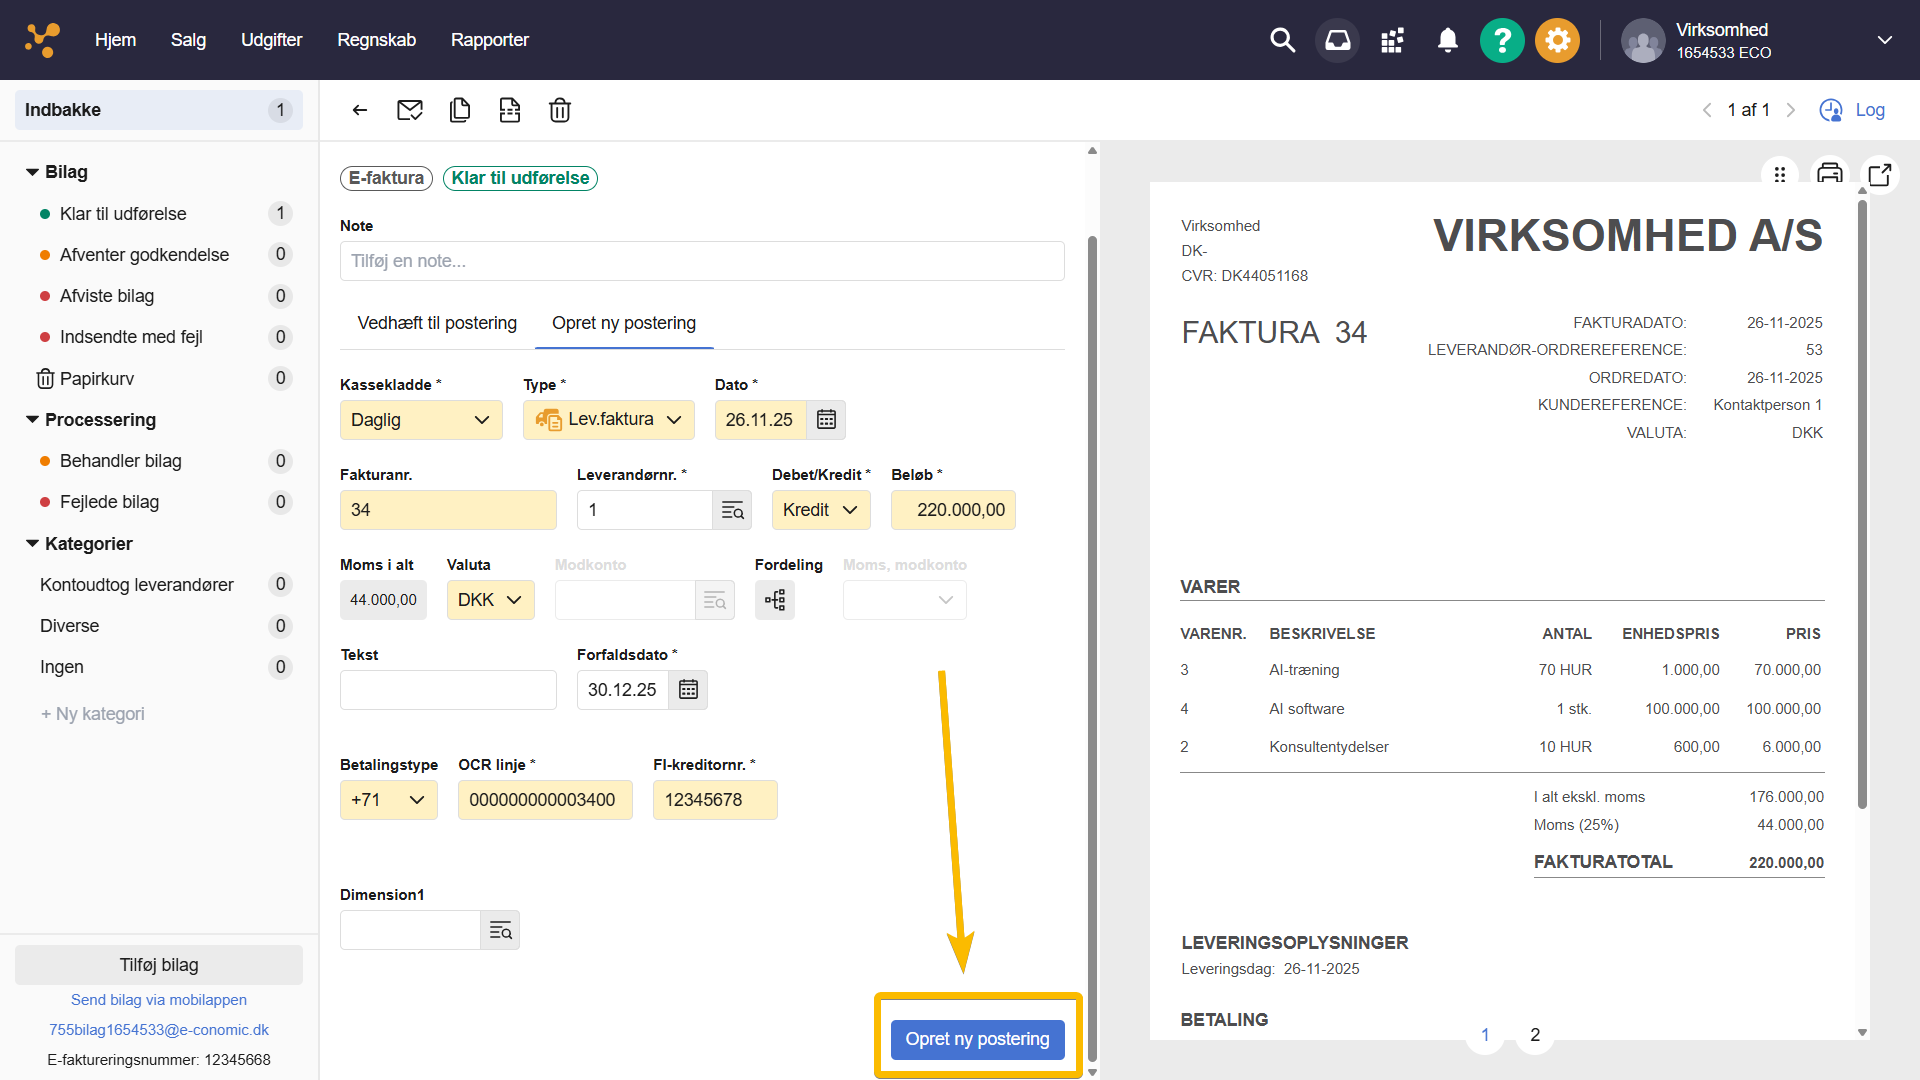The image size is (1920, 1080).
Task: Open the notifications bell
Action: click(x=1447, y=41)
